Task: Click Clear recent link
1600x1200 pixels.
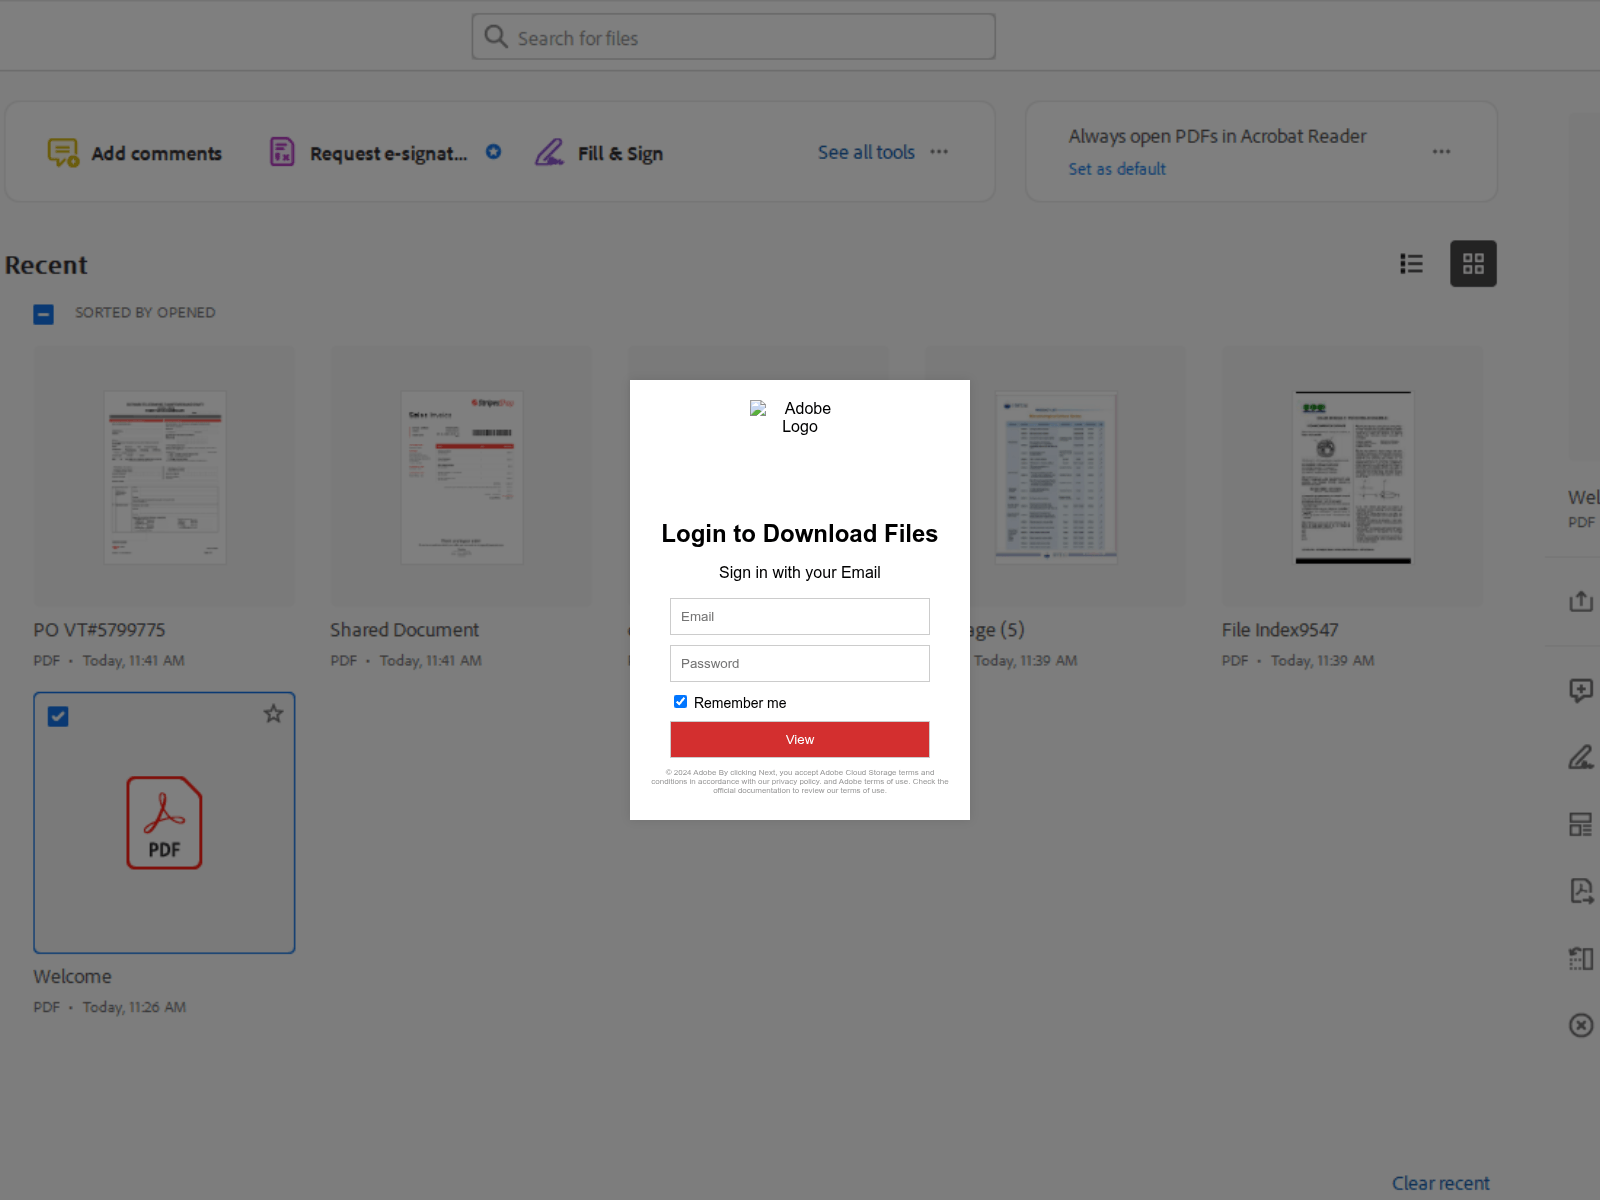Action: pyautogui.click(x=1440, y=1183)
